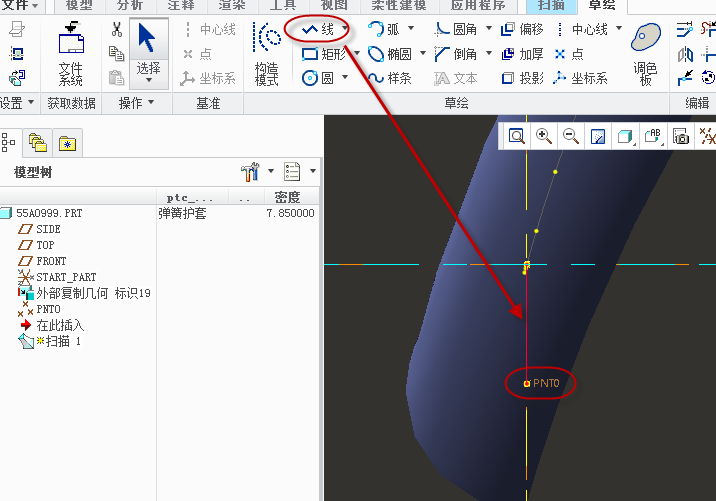Expand the Rectangle tool dropdown arrow

(x=357, y=53)
